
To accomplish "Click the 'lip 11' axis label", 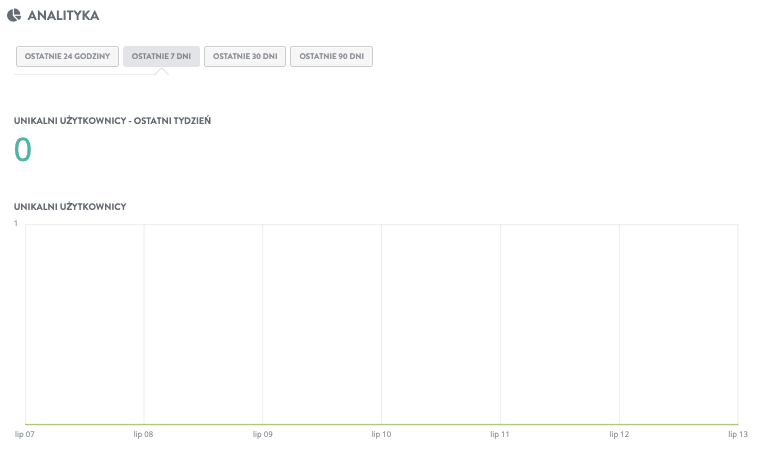I will tap(500, 434).
